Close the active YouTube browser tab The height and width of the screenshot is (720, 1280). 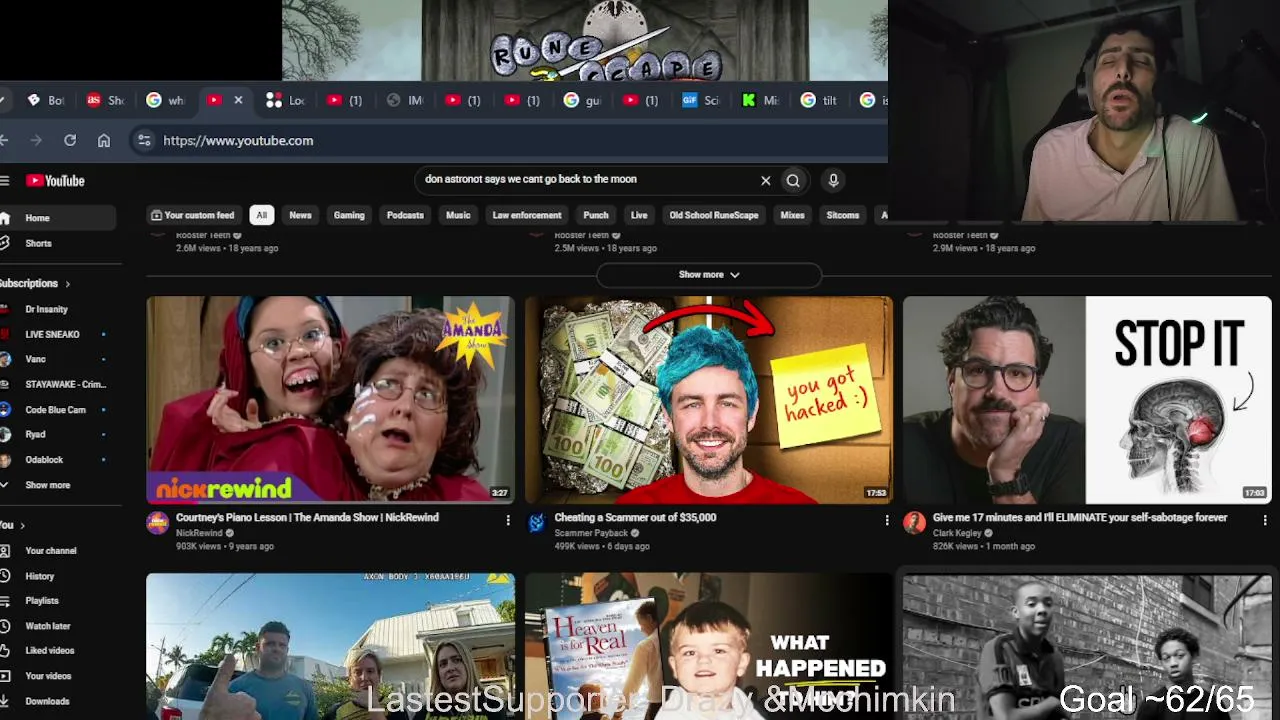pyautogui.click(x=238, y=100)
